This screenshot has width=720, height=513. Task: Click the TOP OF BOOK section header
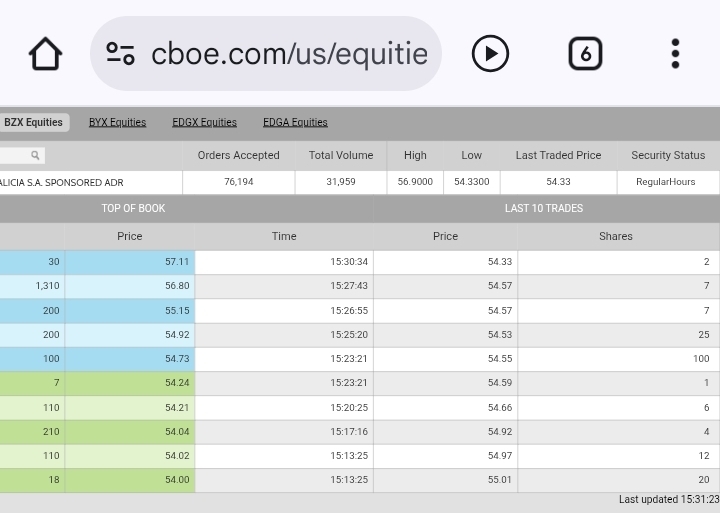133,208
